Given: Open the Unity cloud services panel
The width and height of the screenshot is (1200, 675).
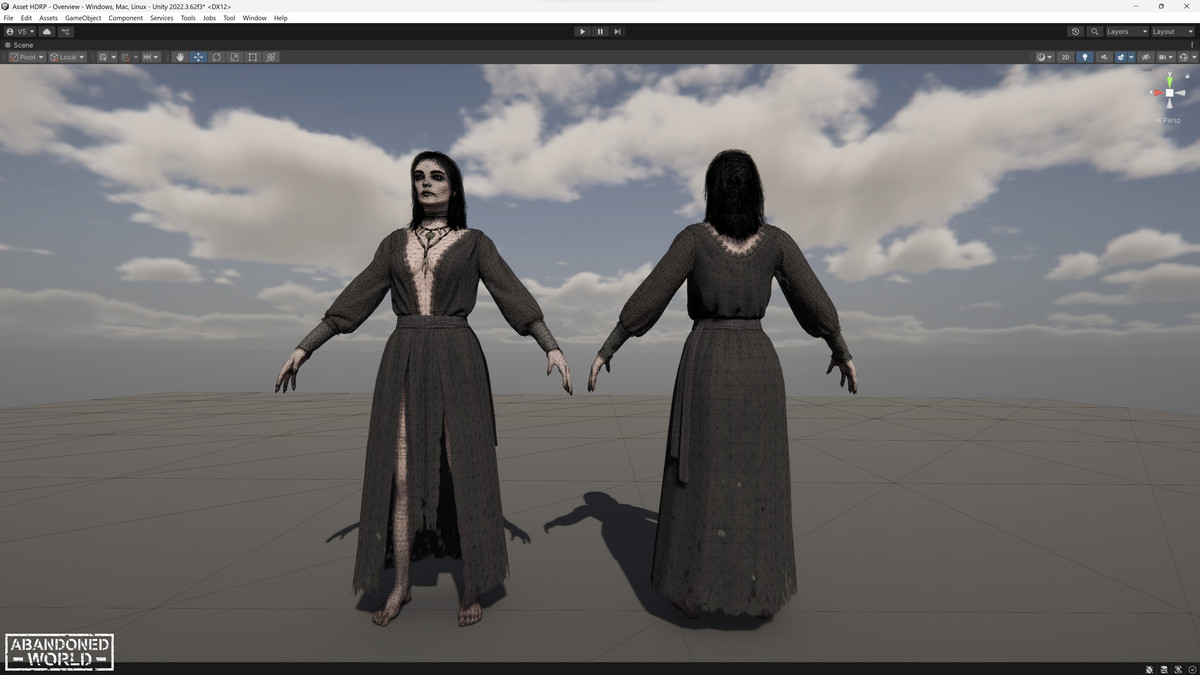Looking at the screenshot, I should click(x=46, y=31).
